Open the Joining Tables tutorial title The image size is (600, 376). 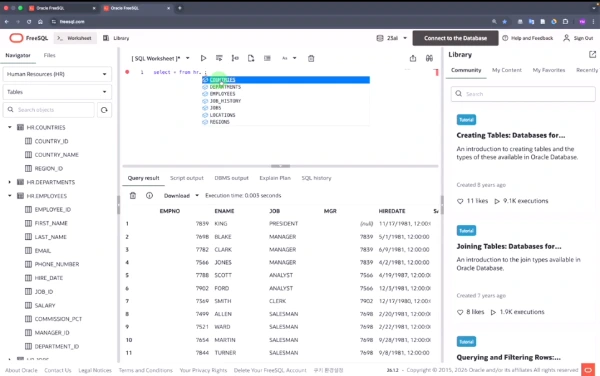pos(509,246)
